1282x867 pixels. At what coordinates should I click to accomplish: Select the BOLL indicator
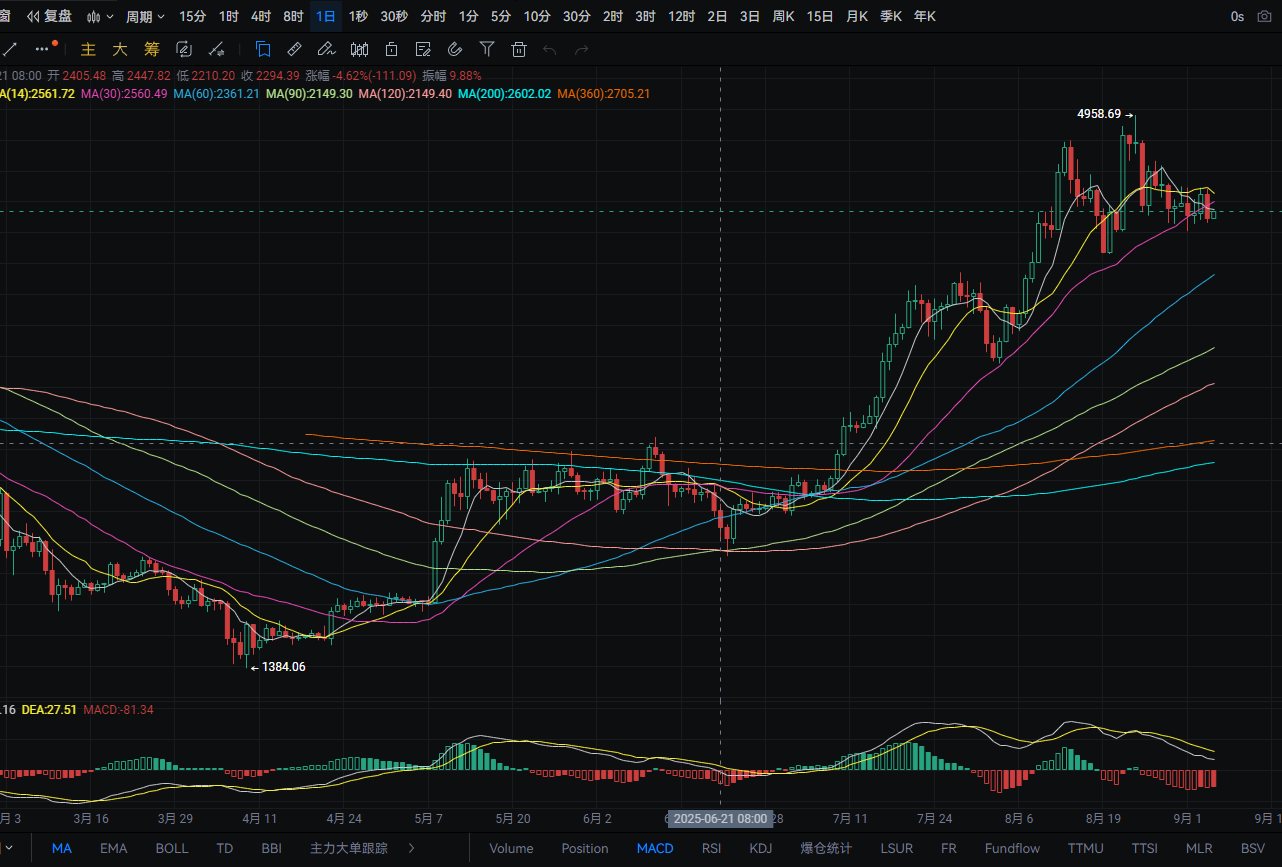[x=172, y=848]
